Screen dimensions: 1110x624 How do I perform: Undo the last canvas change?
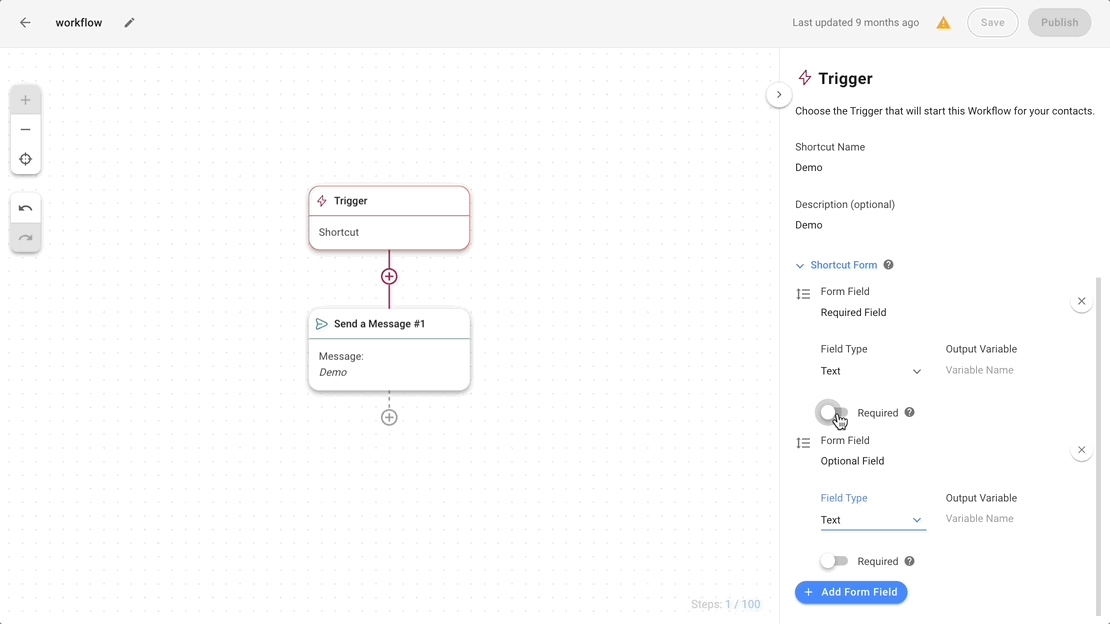(x=26, y=208)
